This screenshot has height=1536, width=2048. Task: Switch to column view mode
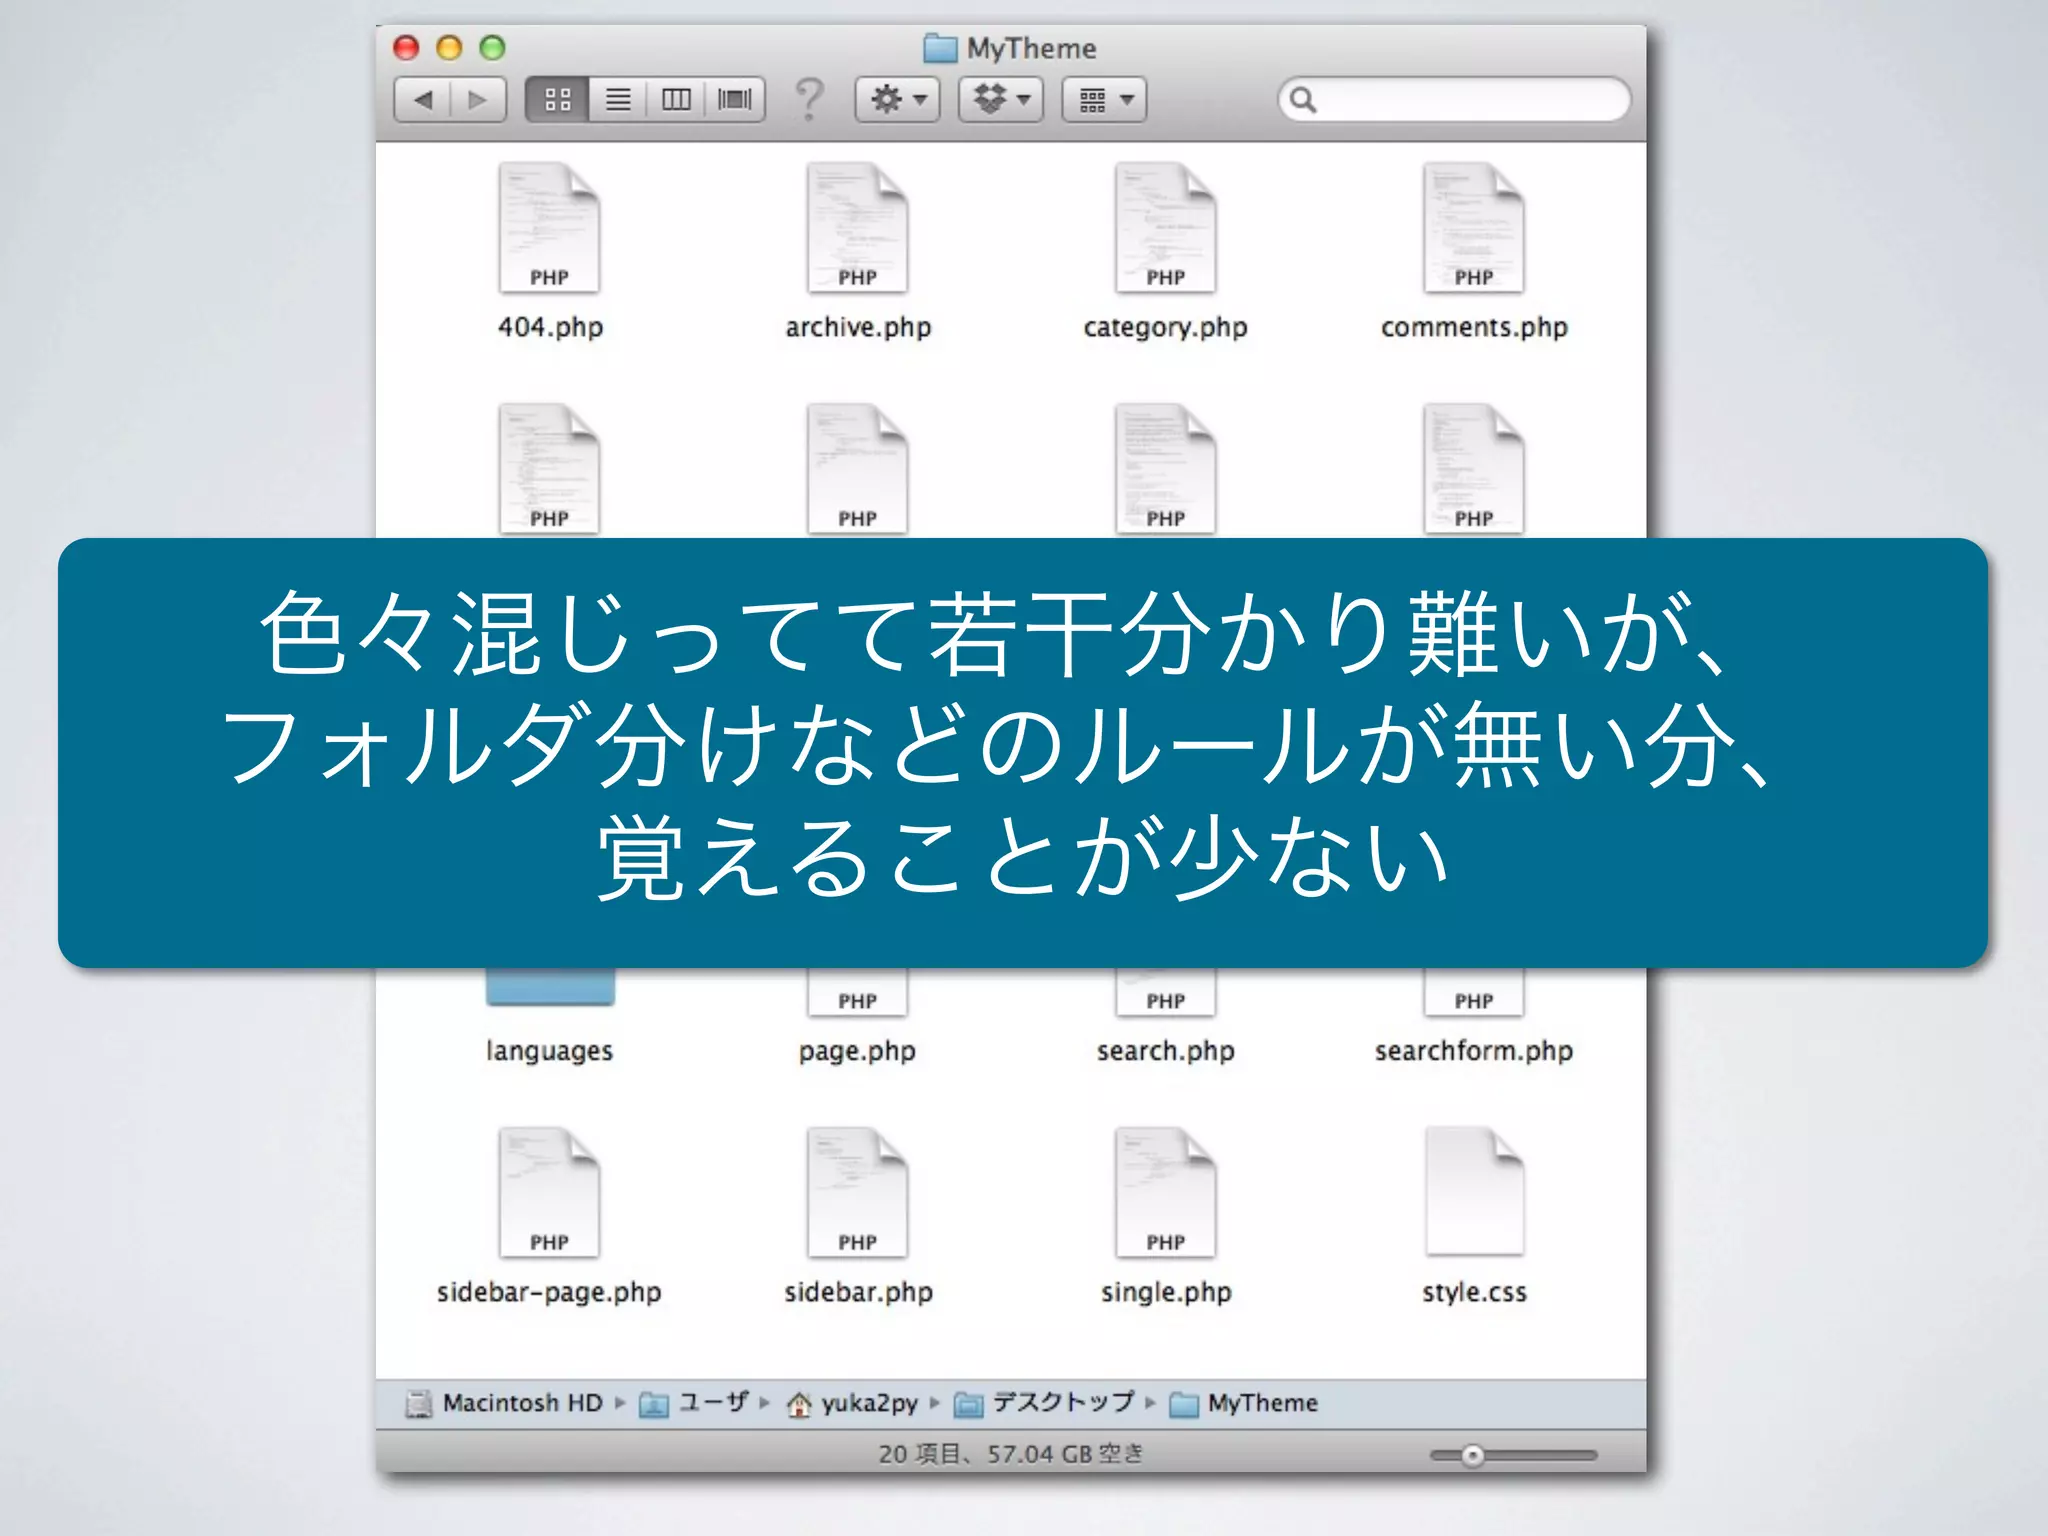676,99
